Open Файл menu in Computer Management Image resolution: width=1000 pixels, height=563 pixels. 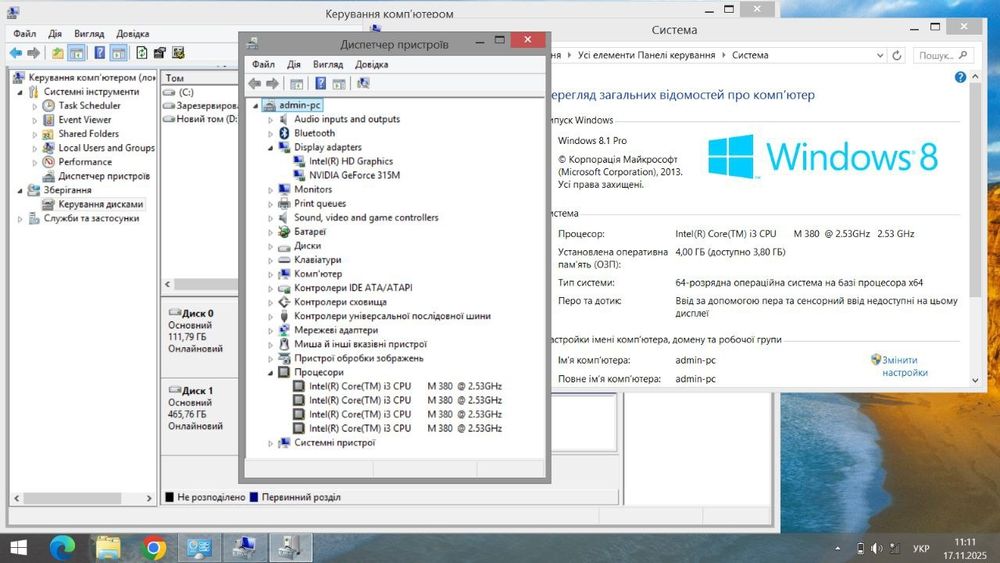[x=25, y=34]
